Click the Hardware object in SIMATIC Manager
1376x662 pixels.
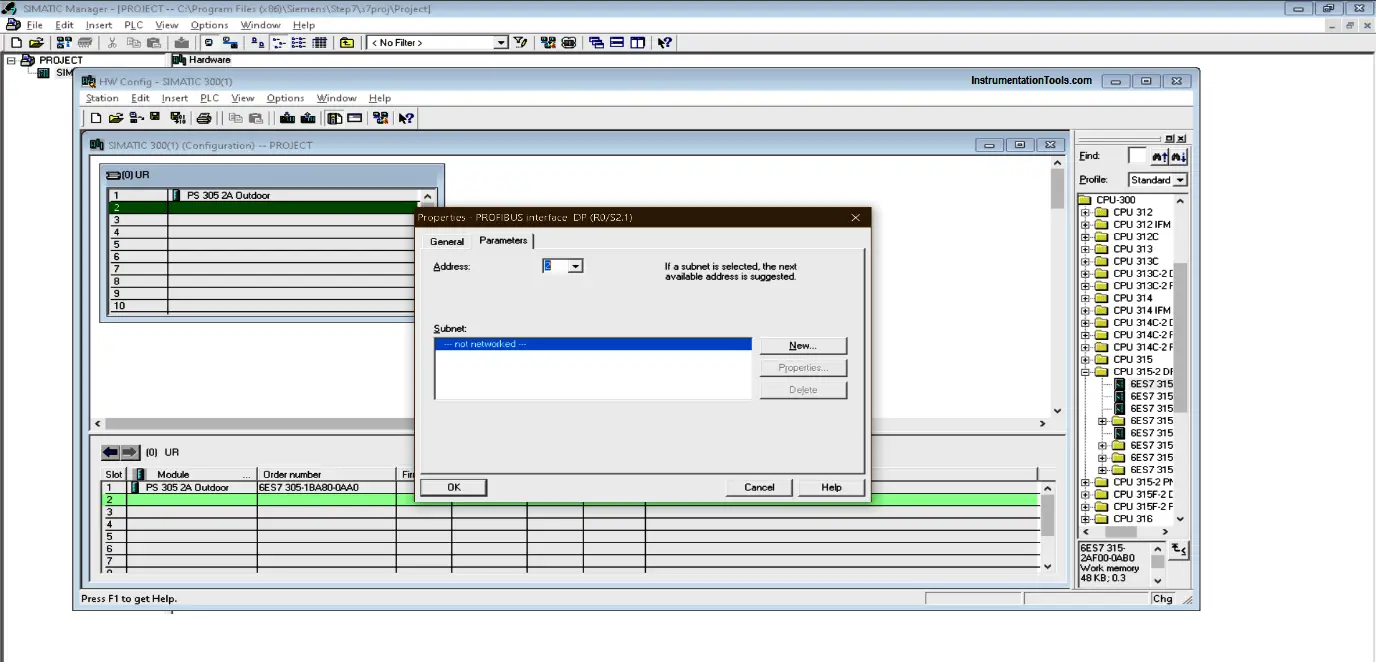point(200,60)
